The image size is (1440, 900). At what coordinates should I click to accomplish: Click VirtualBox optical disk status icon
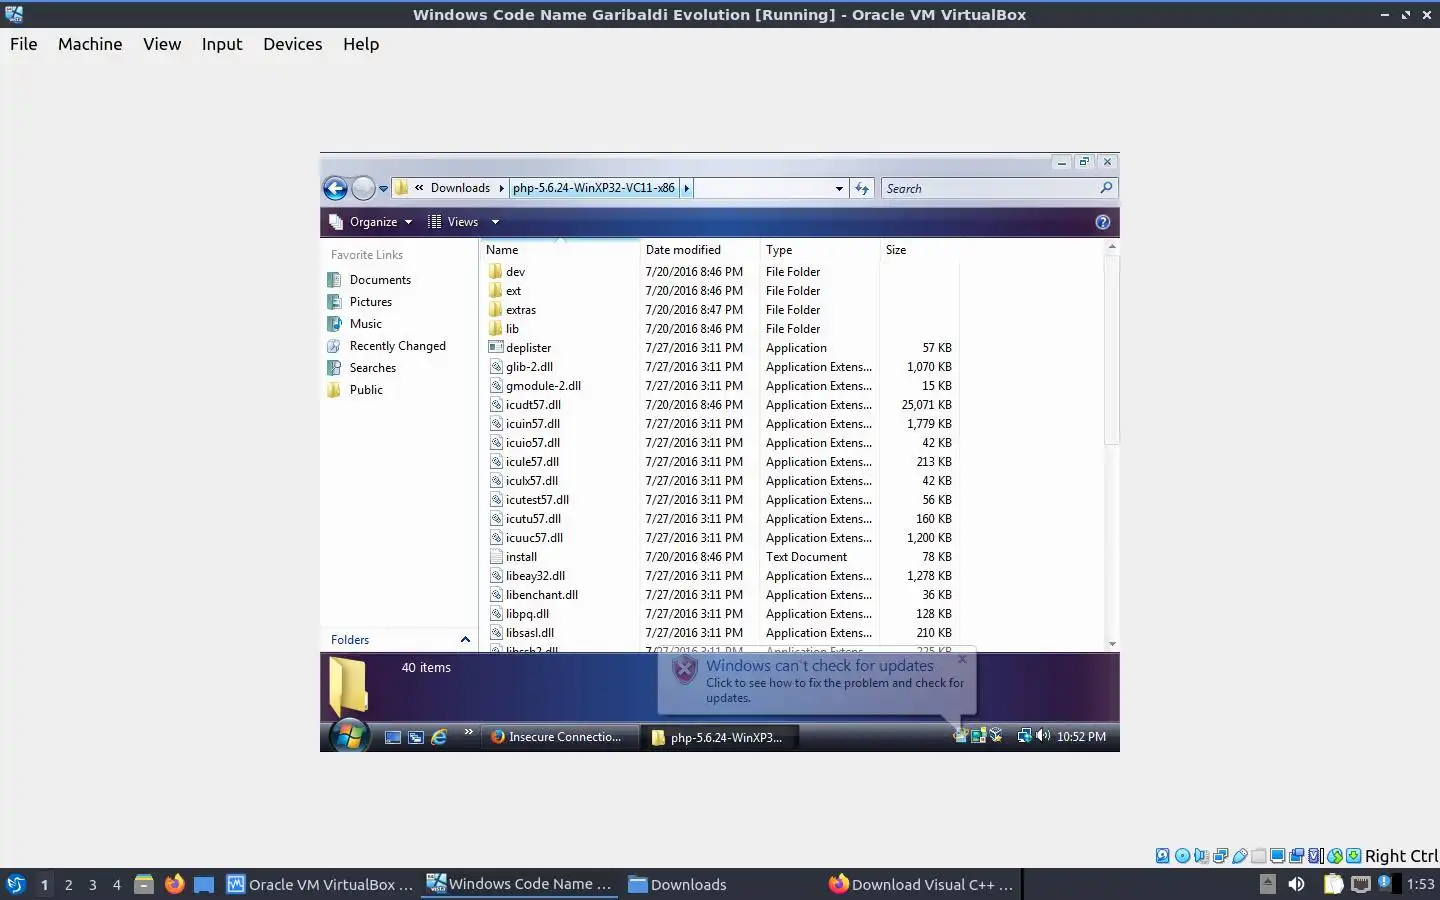(1182, 856)
